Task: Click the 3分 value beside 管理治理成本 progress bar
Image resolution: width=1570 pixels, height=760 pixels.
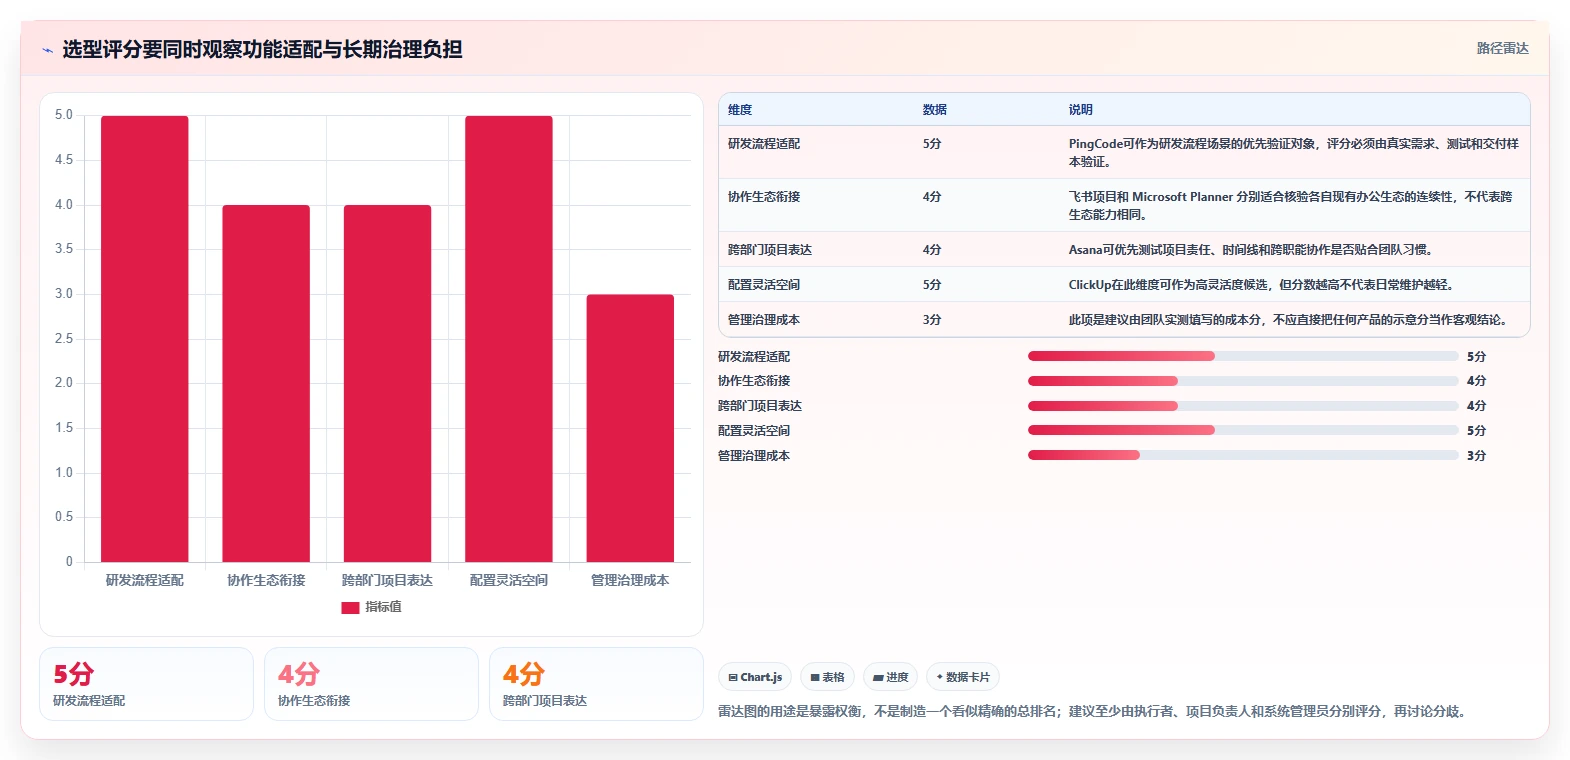Action: [x=1476, y=455]
